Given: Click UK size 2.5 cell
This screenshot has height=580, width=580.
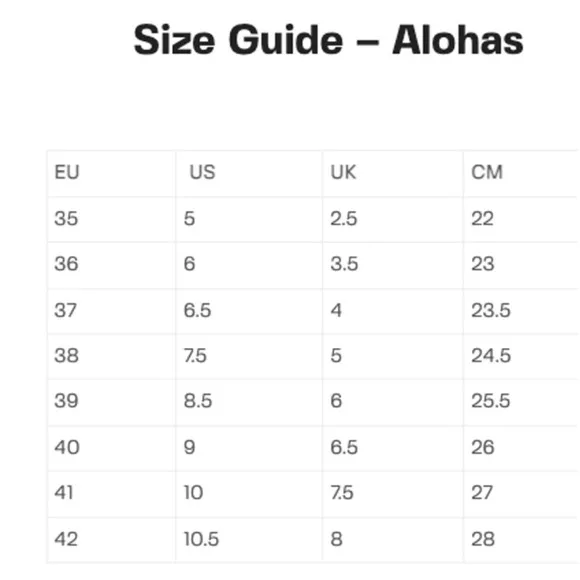Looking at the screenshot, I should [392, 219].
